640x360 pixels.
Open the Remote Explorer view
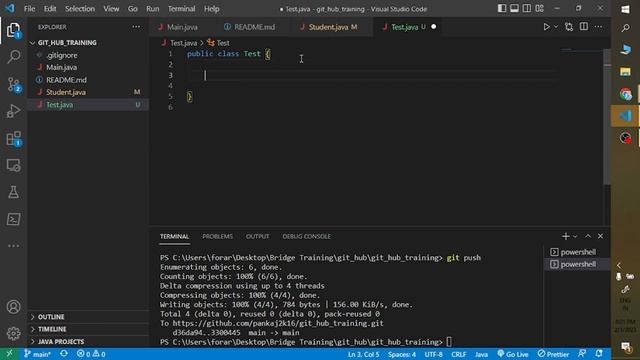coord(13,165)
